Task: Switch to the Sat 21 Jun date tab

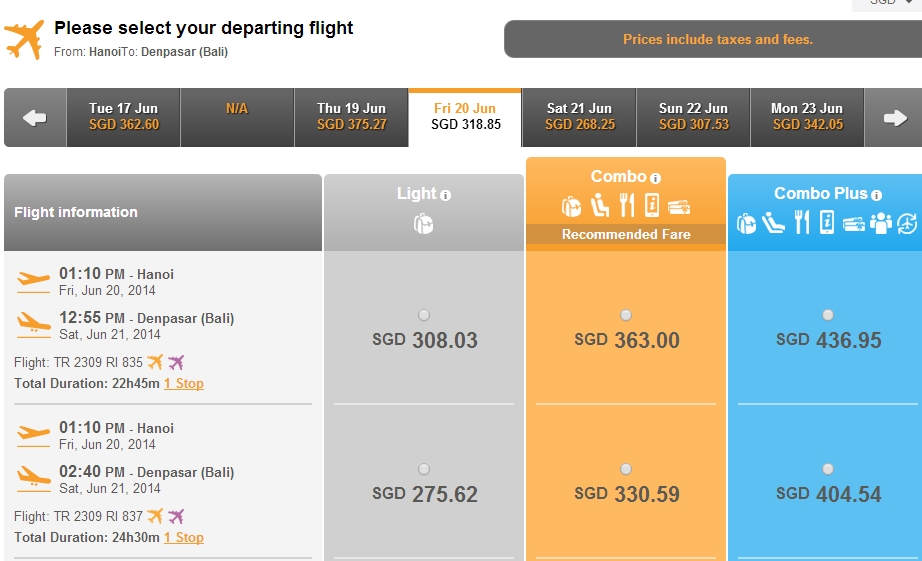Action: click(x=579, y=117)
